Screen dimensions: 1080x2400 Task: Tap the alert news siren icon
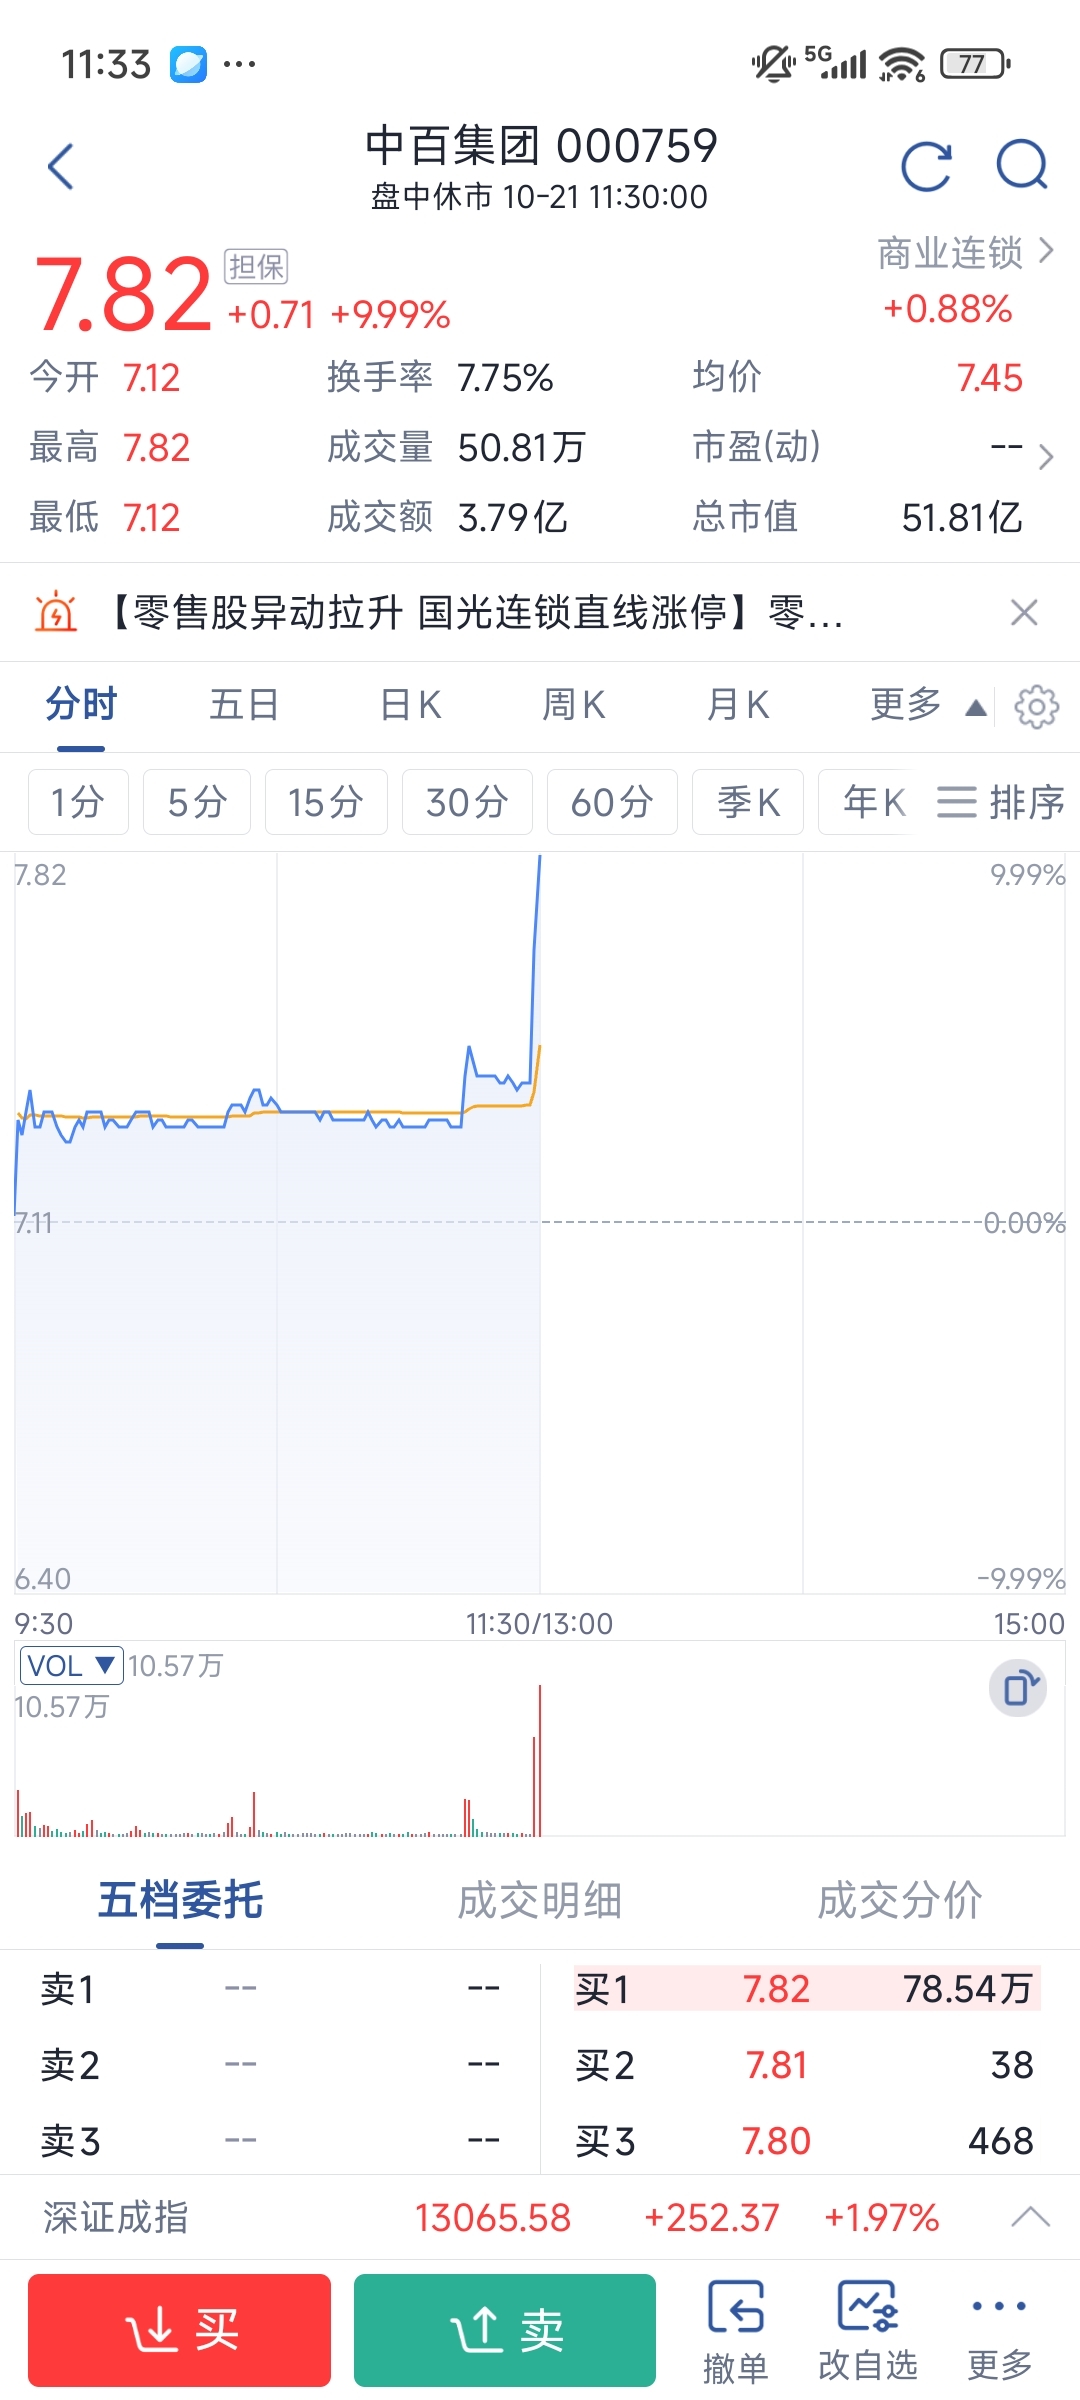(x=56, y=611)
